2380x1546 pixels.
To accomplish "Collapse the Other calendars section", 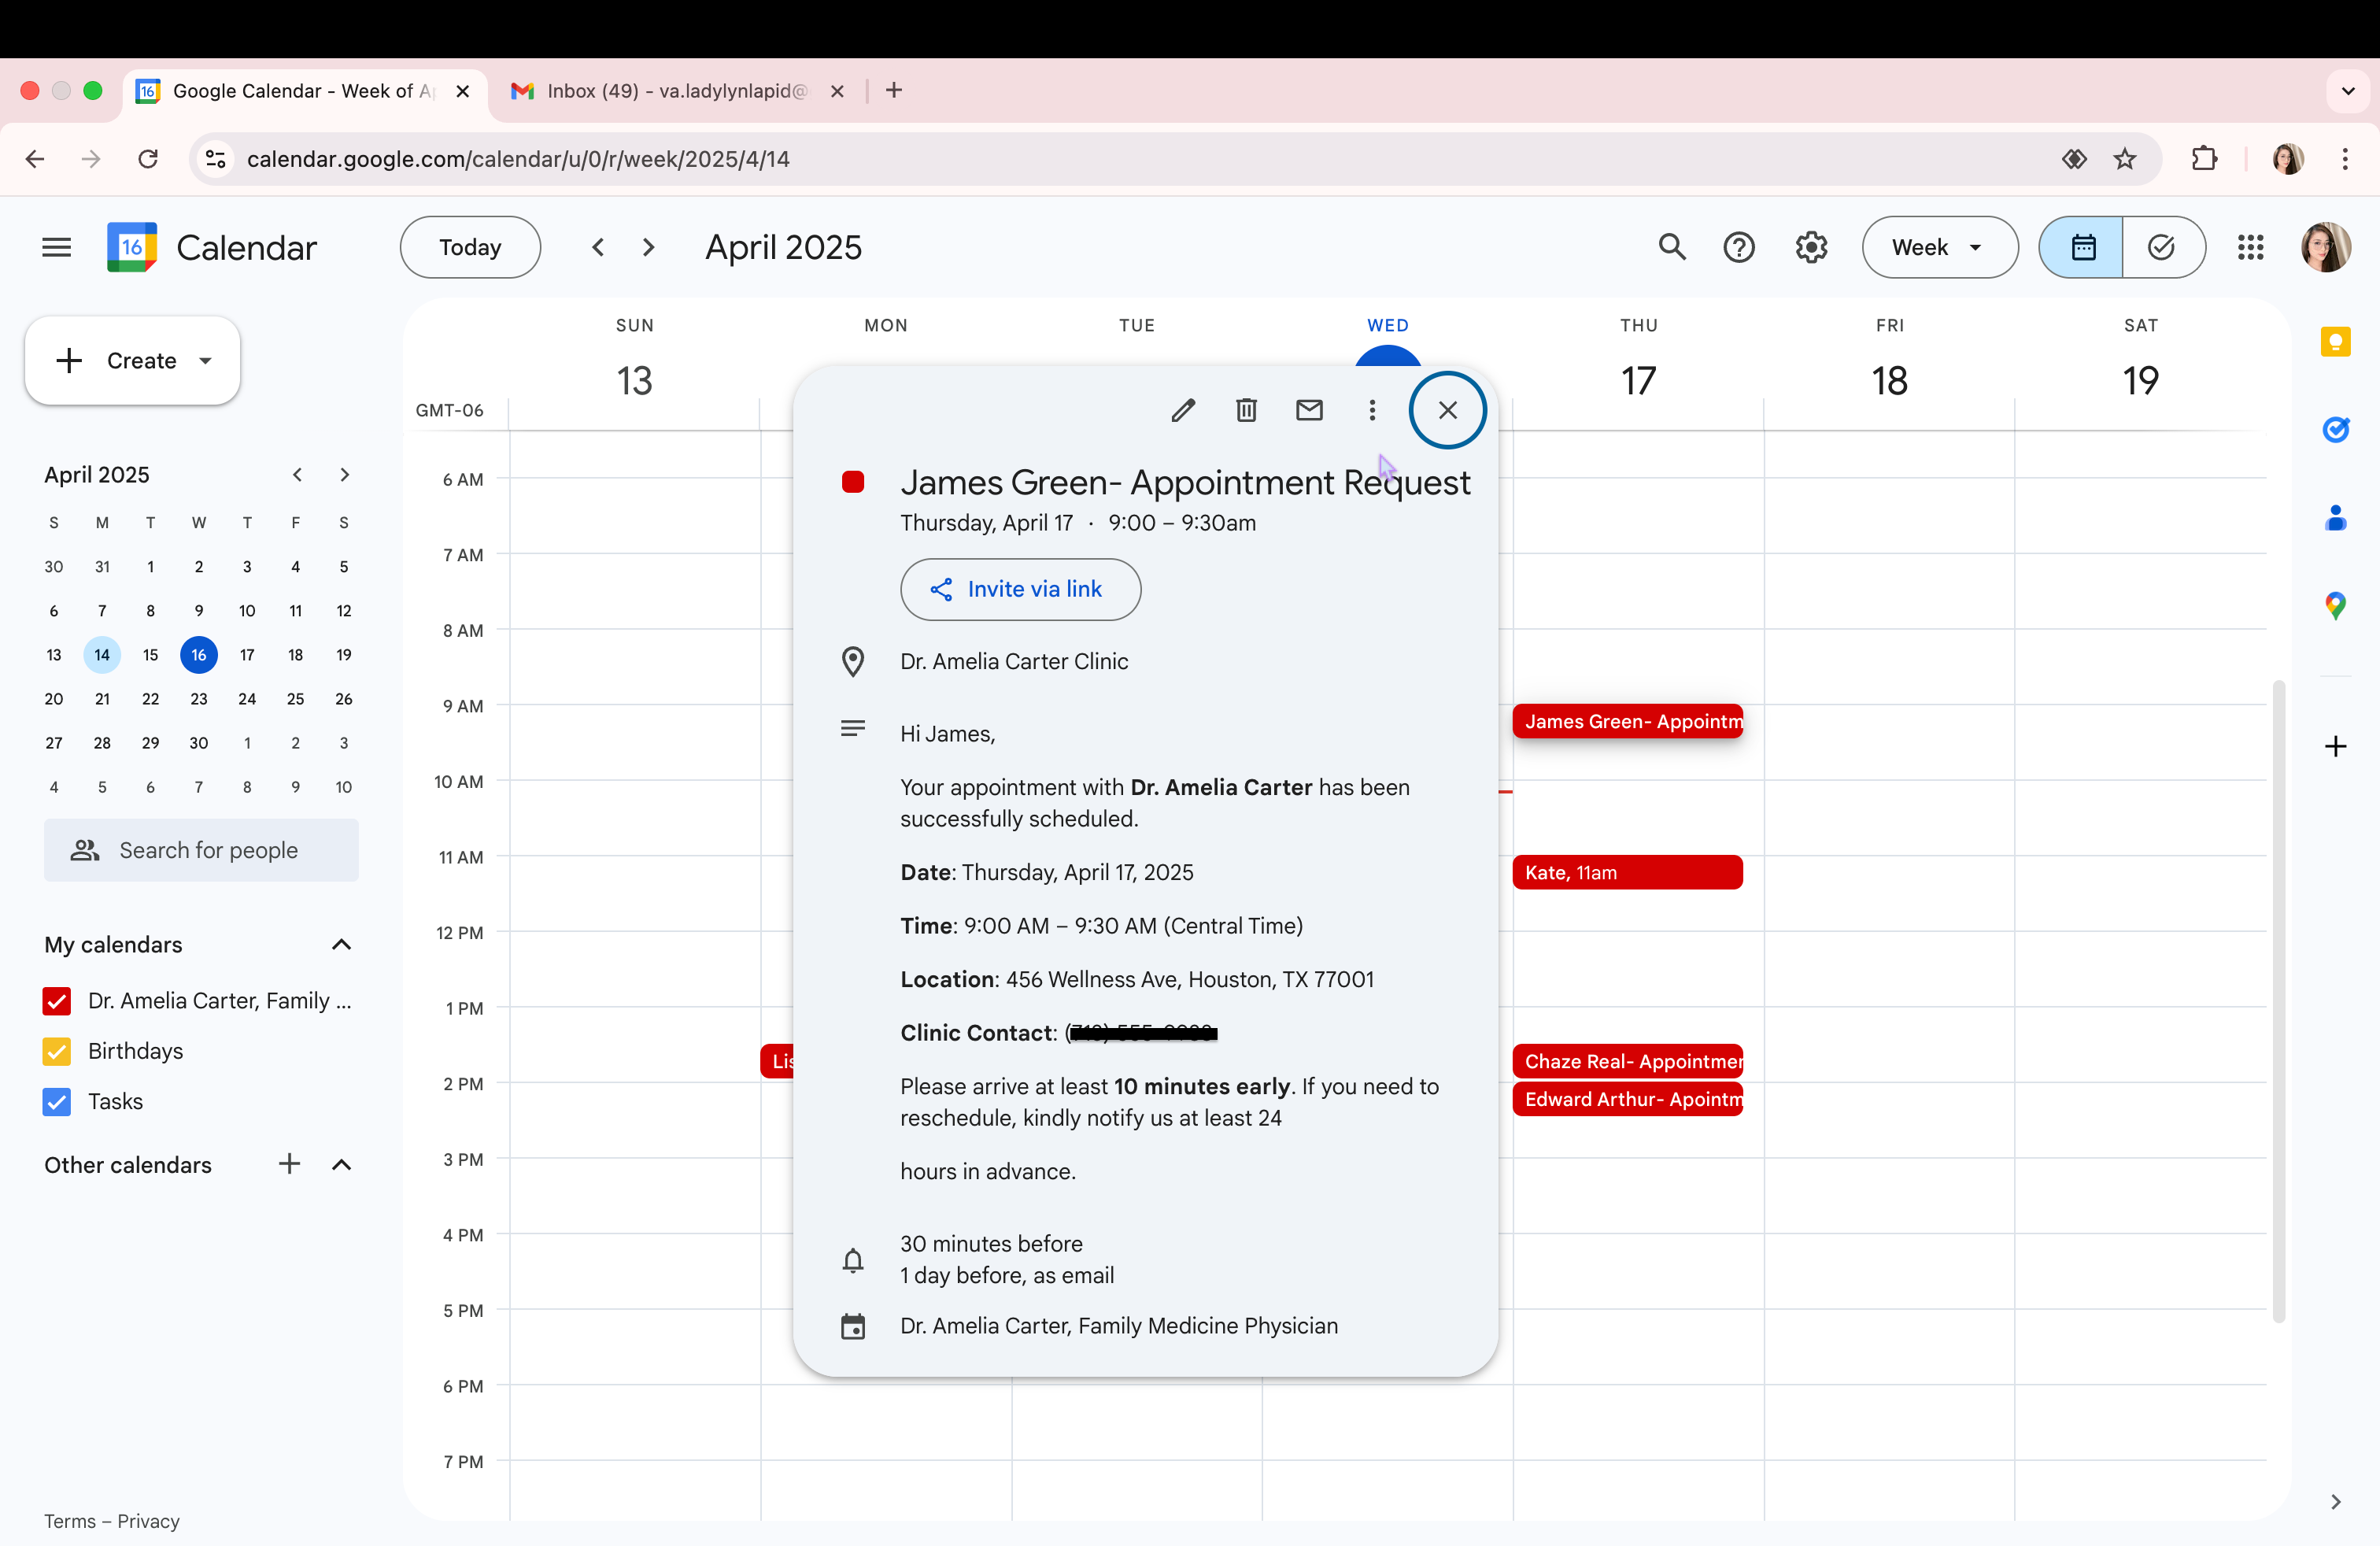I will point(341,1164).
